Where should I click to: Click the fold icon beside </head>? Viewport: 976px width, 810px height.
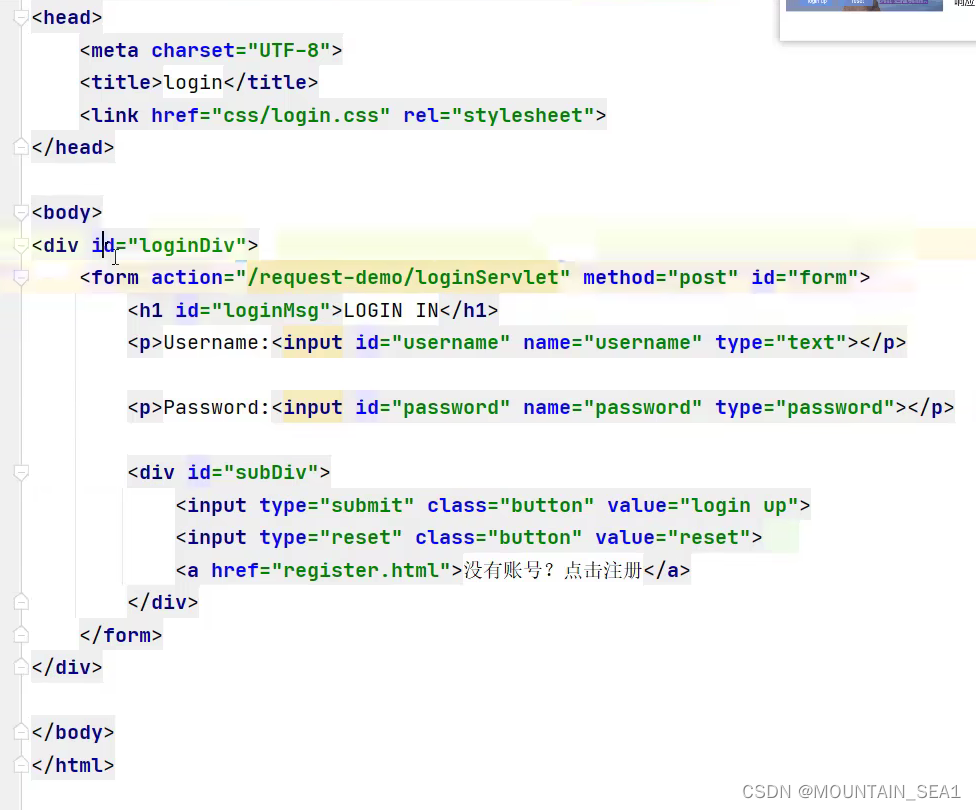pos(20,147)
